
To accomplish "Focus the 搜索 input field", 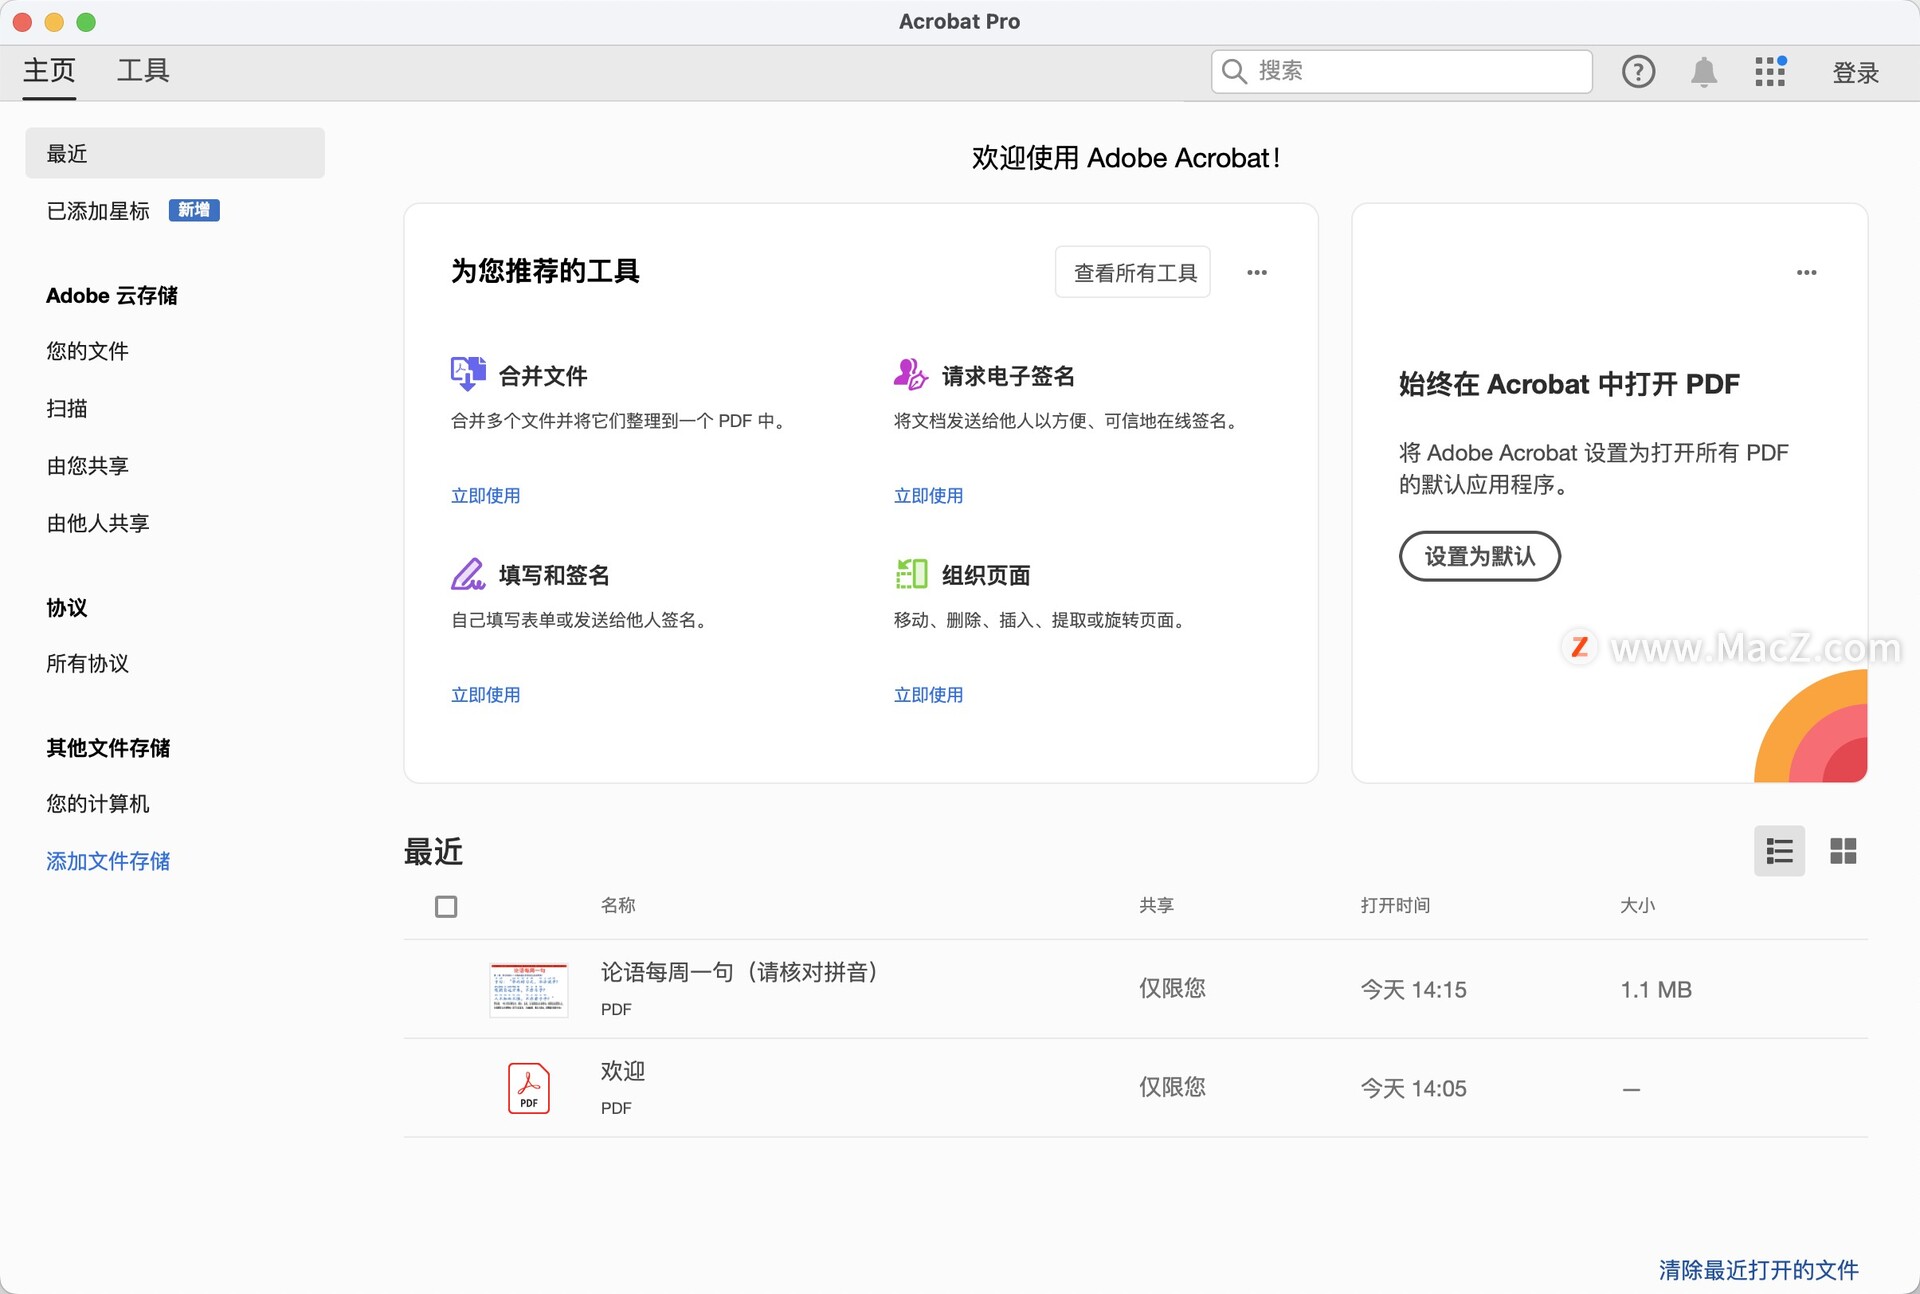I will point(1402,71).
